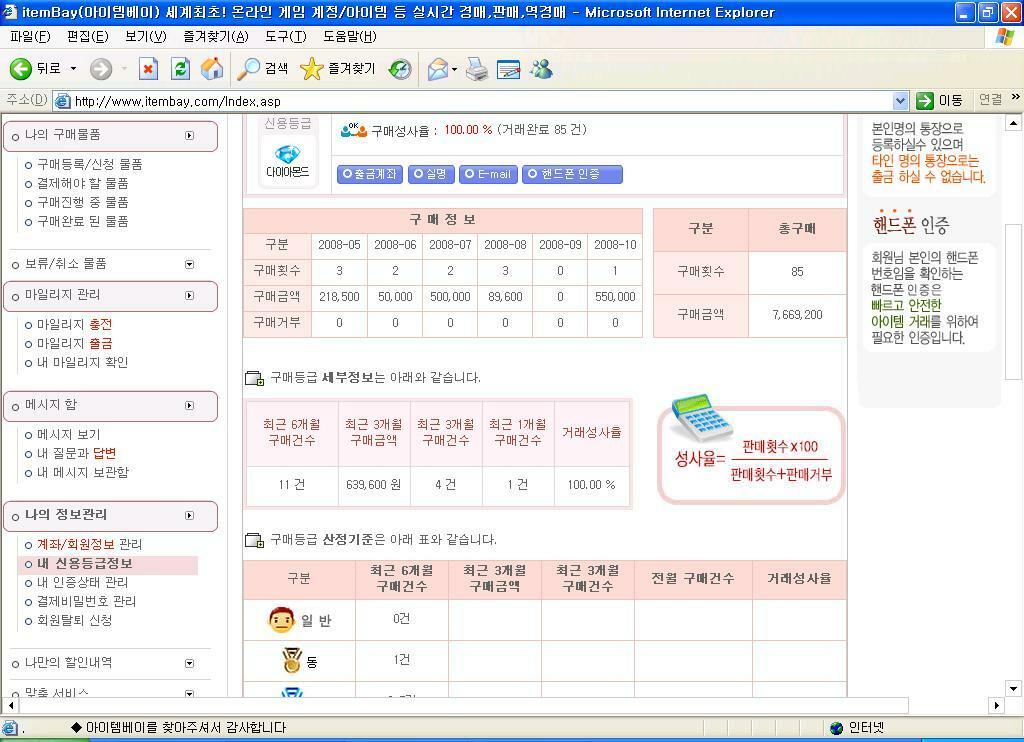Open 계좌/회원정보 관리 link

(89, 545)
